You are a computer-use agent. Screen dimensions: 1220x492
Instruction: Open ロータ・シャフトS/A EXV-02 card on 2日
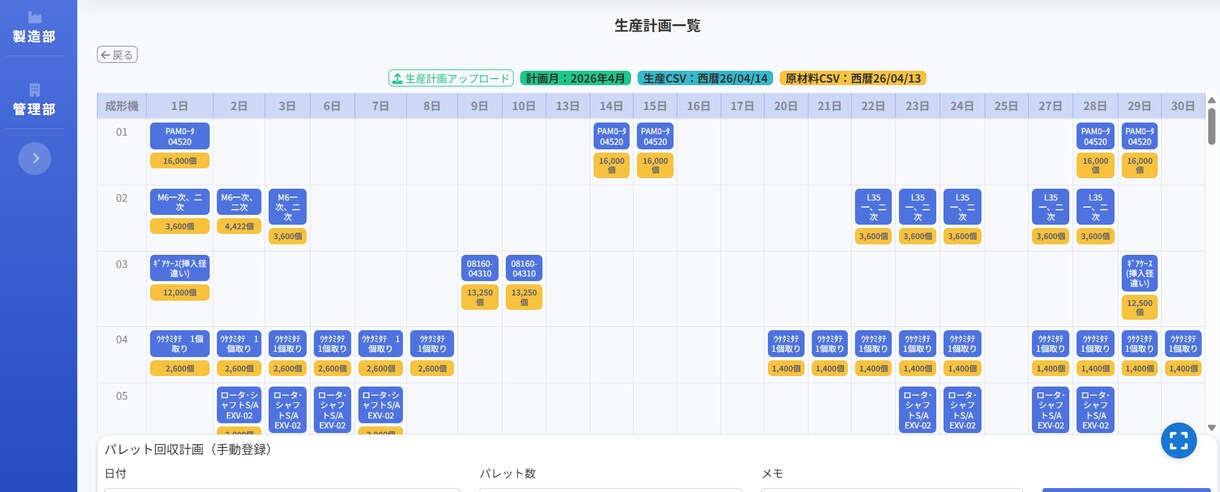click(239, 405)
